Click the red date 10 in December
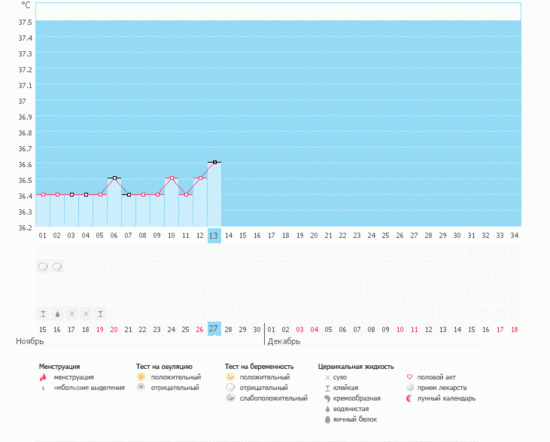This screenshot has height=442, width=550. (x=400, y=330)
